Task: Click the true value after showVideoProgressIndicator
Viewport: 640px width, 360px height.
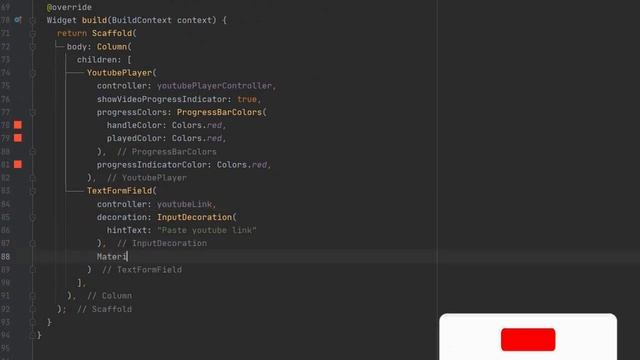Action: pos(247,99)
